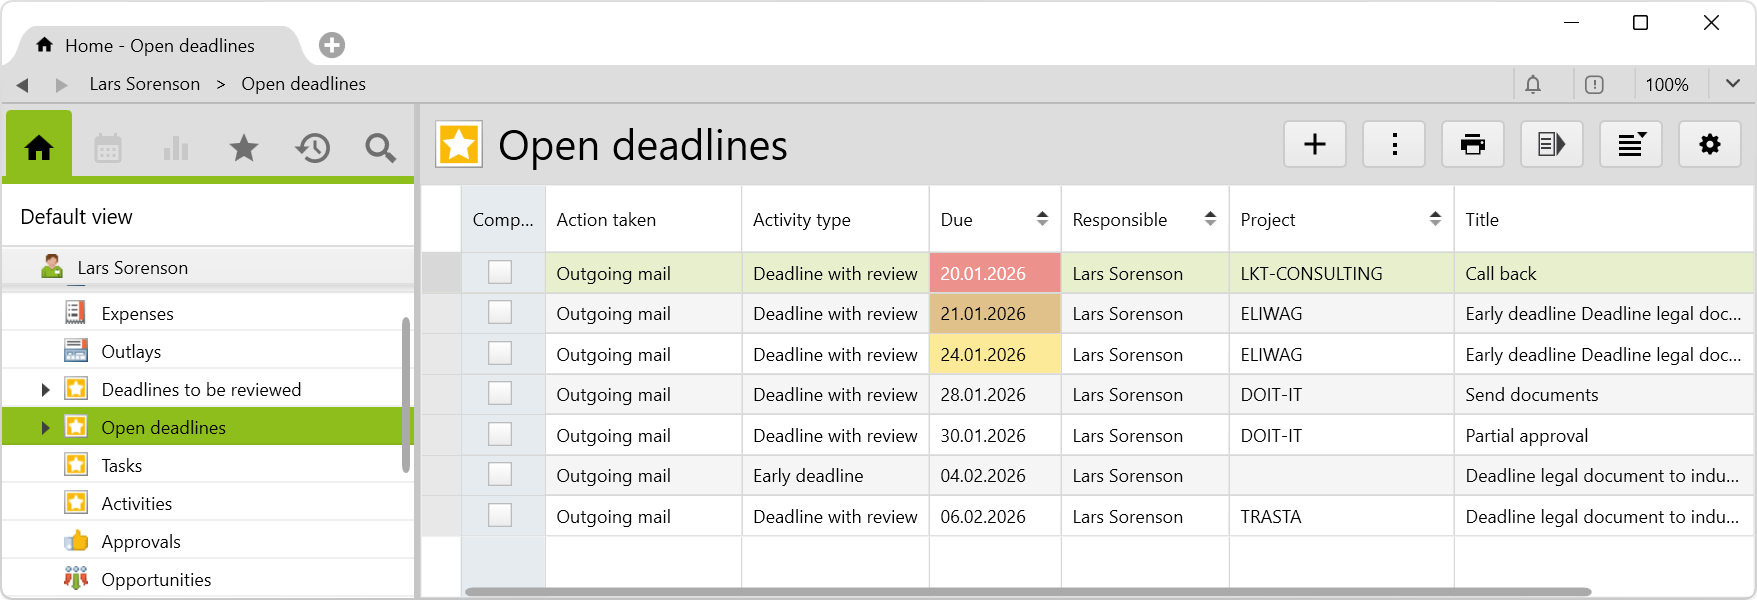The height and width of the screenshot is (600, 1757).
Task: Click the orange 21.01.2026 due date cell
Action: click(x=995, y=313)
